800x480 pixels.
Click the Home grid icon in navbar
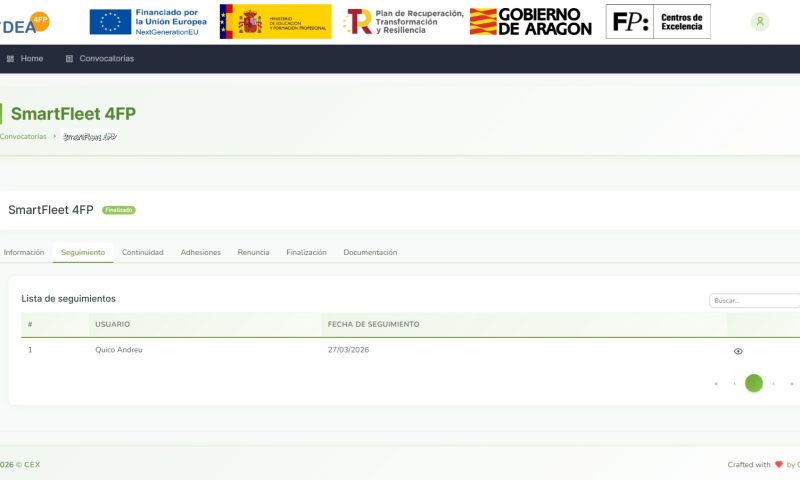pyautogui.click(x=10, y=59)
